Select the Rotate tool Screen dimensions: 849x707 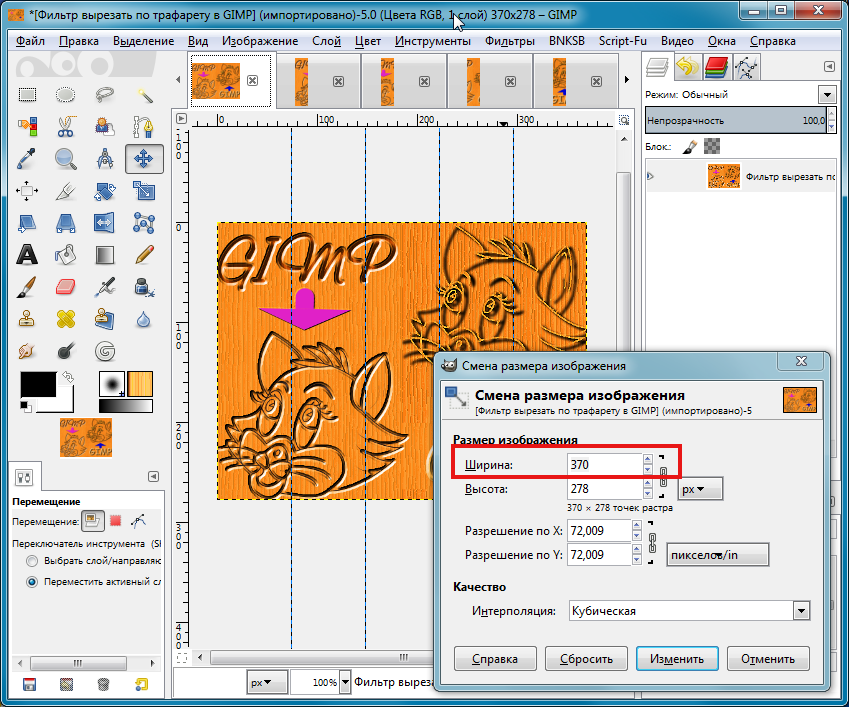point(105,191)
